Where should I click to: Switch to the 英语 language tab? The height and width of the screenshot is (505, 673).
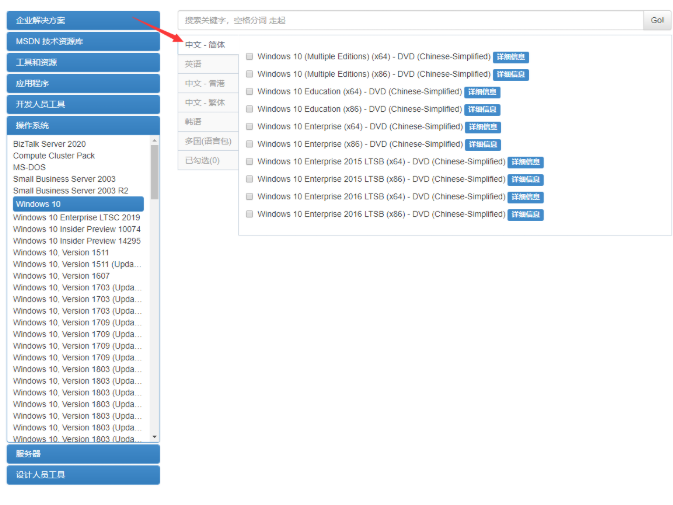(193, 64)
